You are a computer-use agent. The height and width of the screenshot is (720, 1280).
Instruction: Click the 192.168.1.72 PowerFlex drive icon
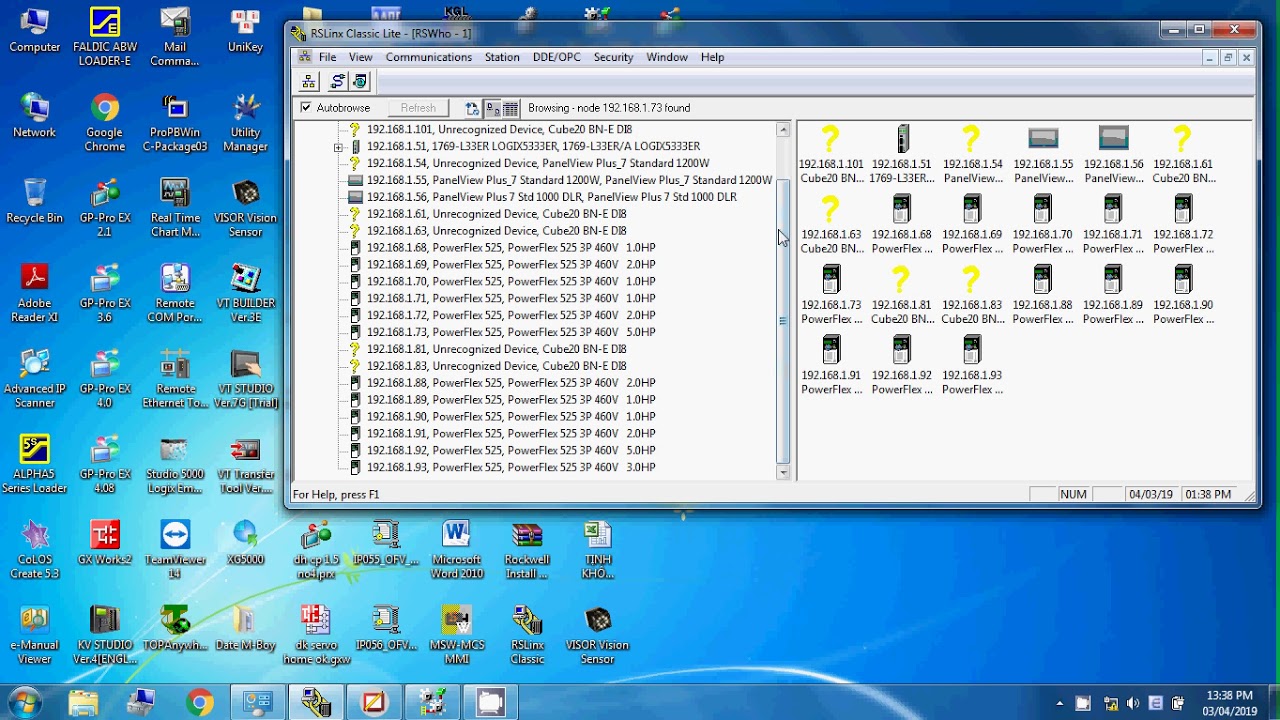point(1183,209)
